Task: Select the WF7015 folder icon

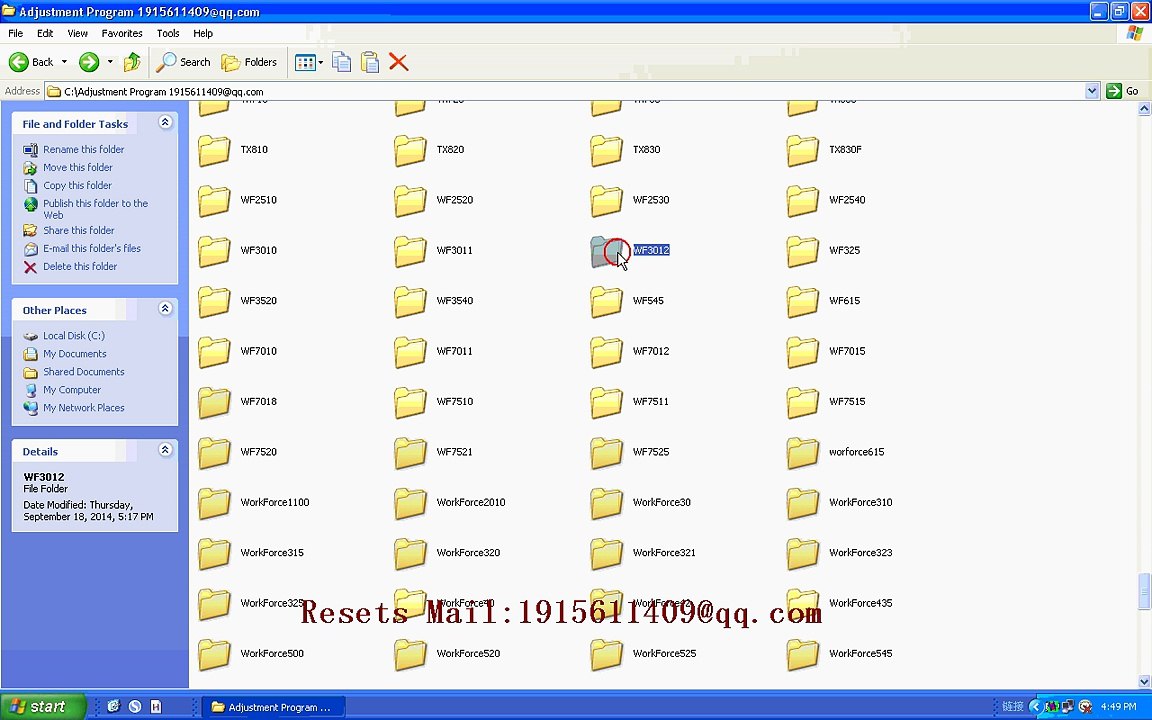Action: tap(803, 352)
